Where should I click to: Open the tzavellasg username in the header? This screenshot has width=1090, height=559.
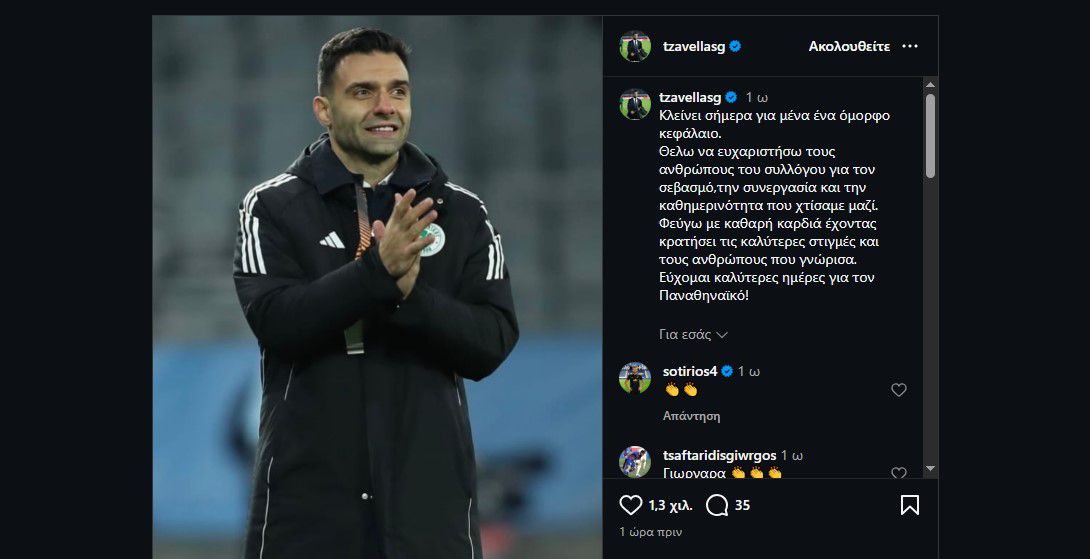(692, 46)
